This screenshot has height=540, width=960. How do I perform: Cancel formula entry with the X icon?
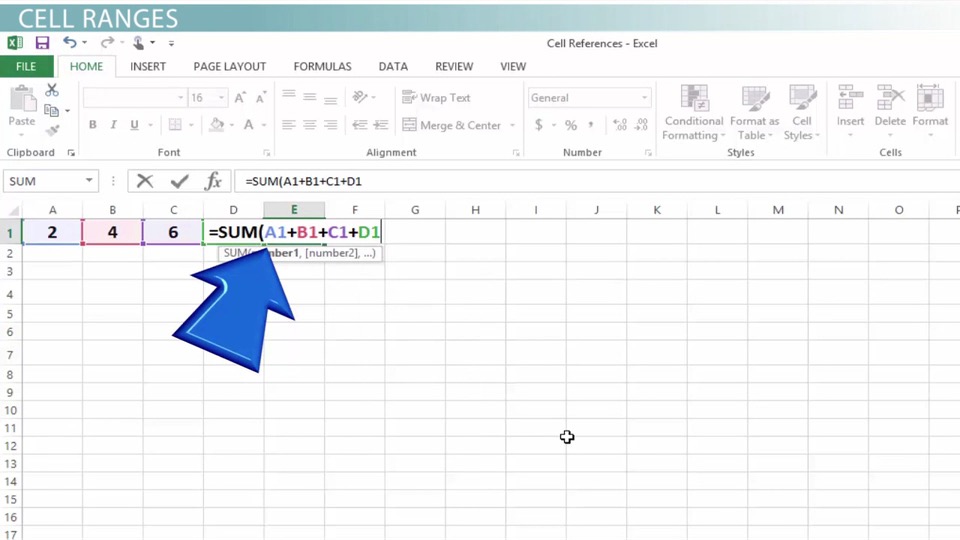coord(145,181)
